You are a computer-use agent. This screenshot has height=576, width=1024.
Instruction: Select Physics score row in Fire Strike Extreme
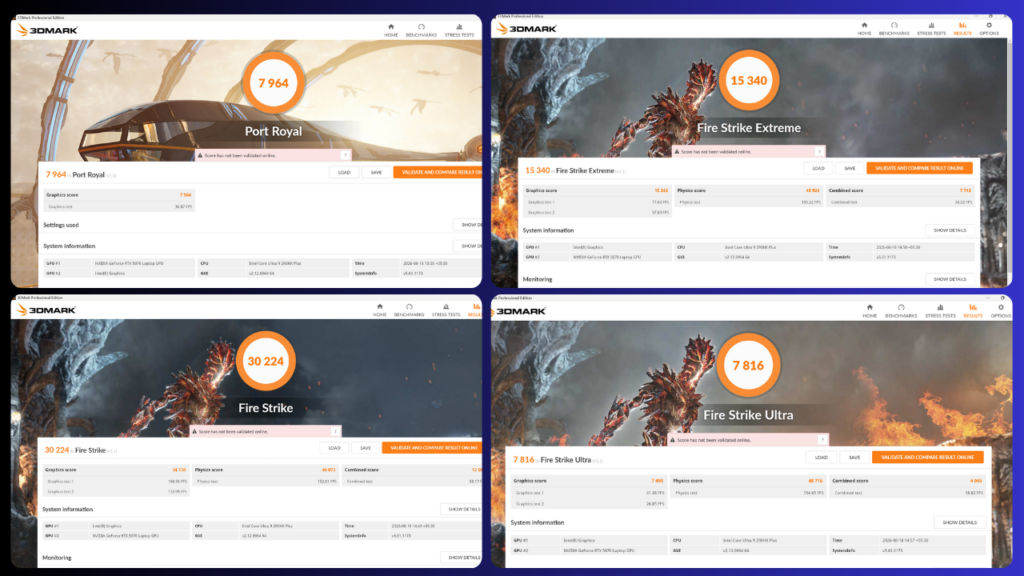748,191
